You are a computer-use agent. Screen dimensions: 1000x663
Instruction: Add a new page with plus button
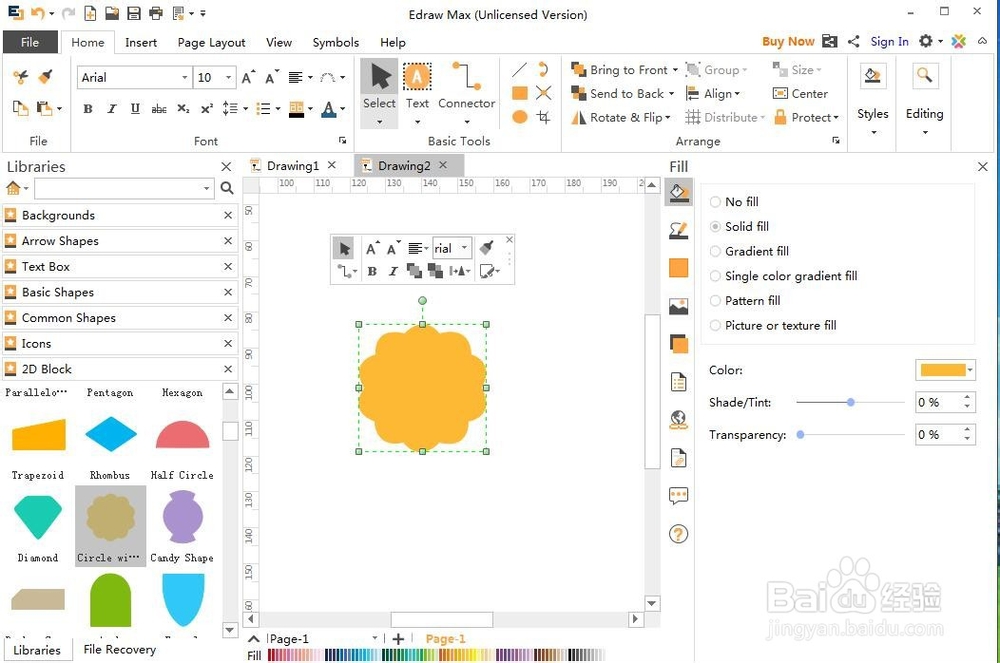[398, 639]
